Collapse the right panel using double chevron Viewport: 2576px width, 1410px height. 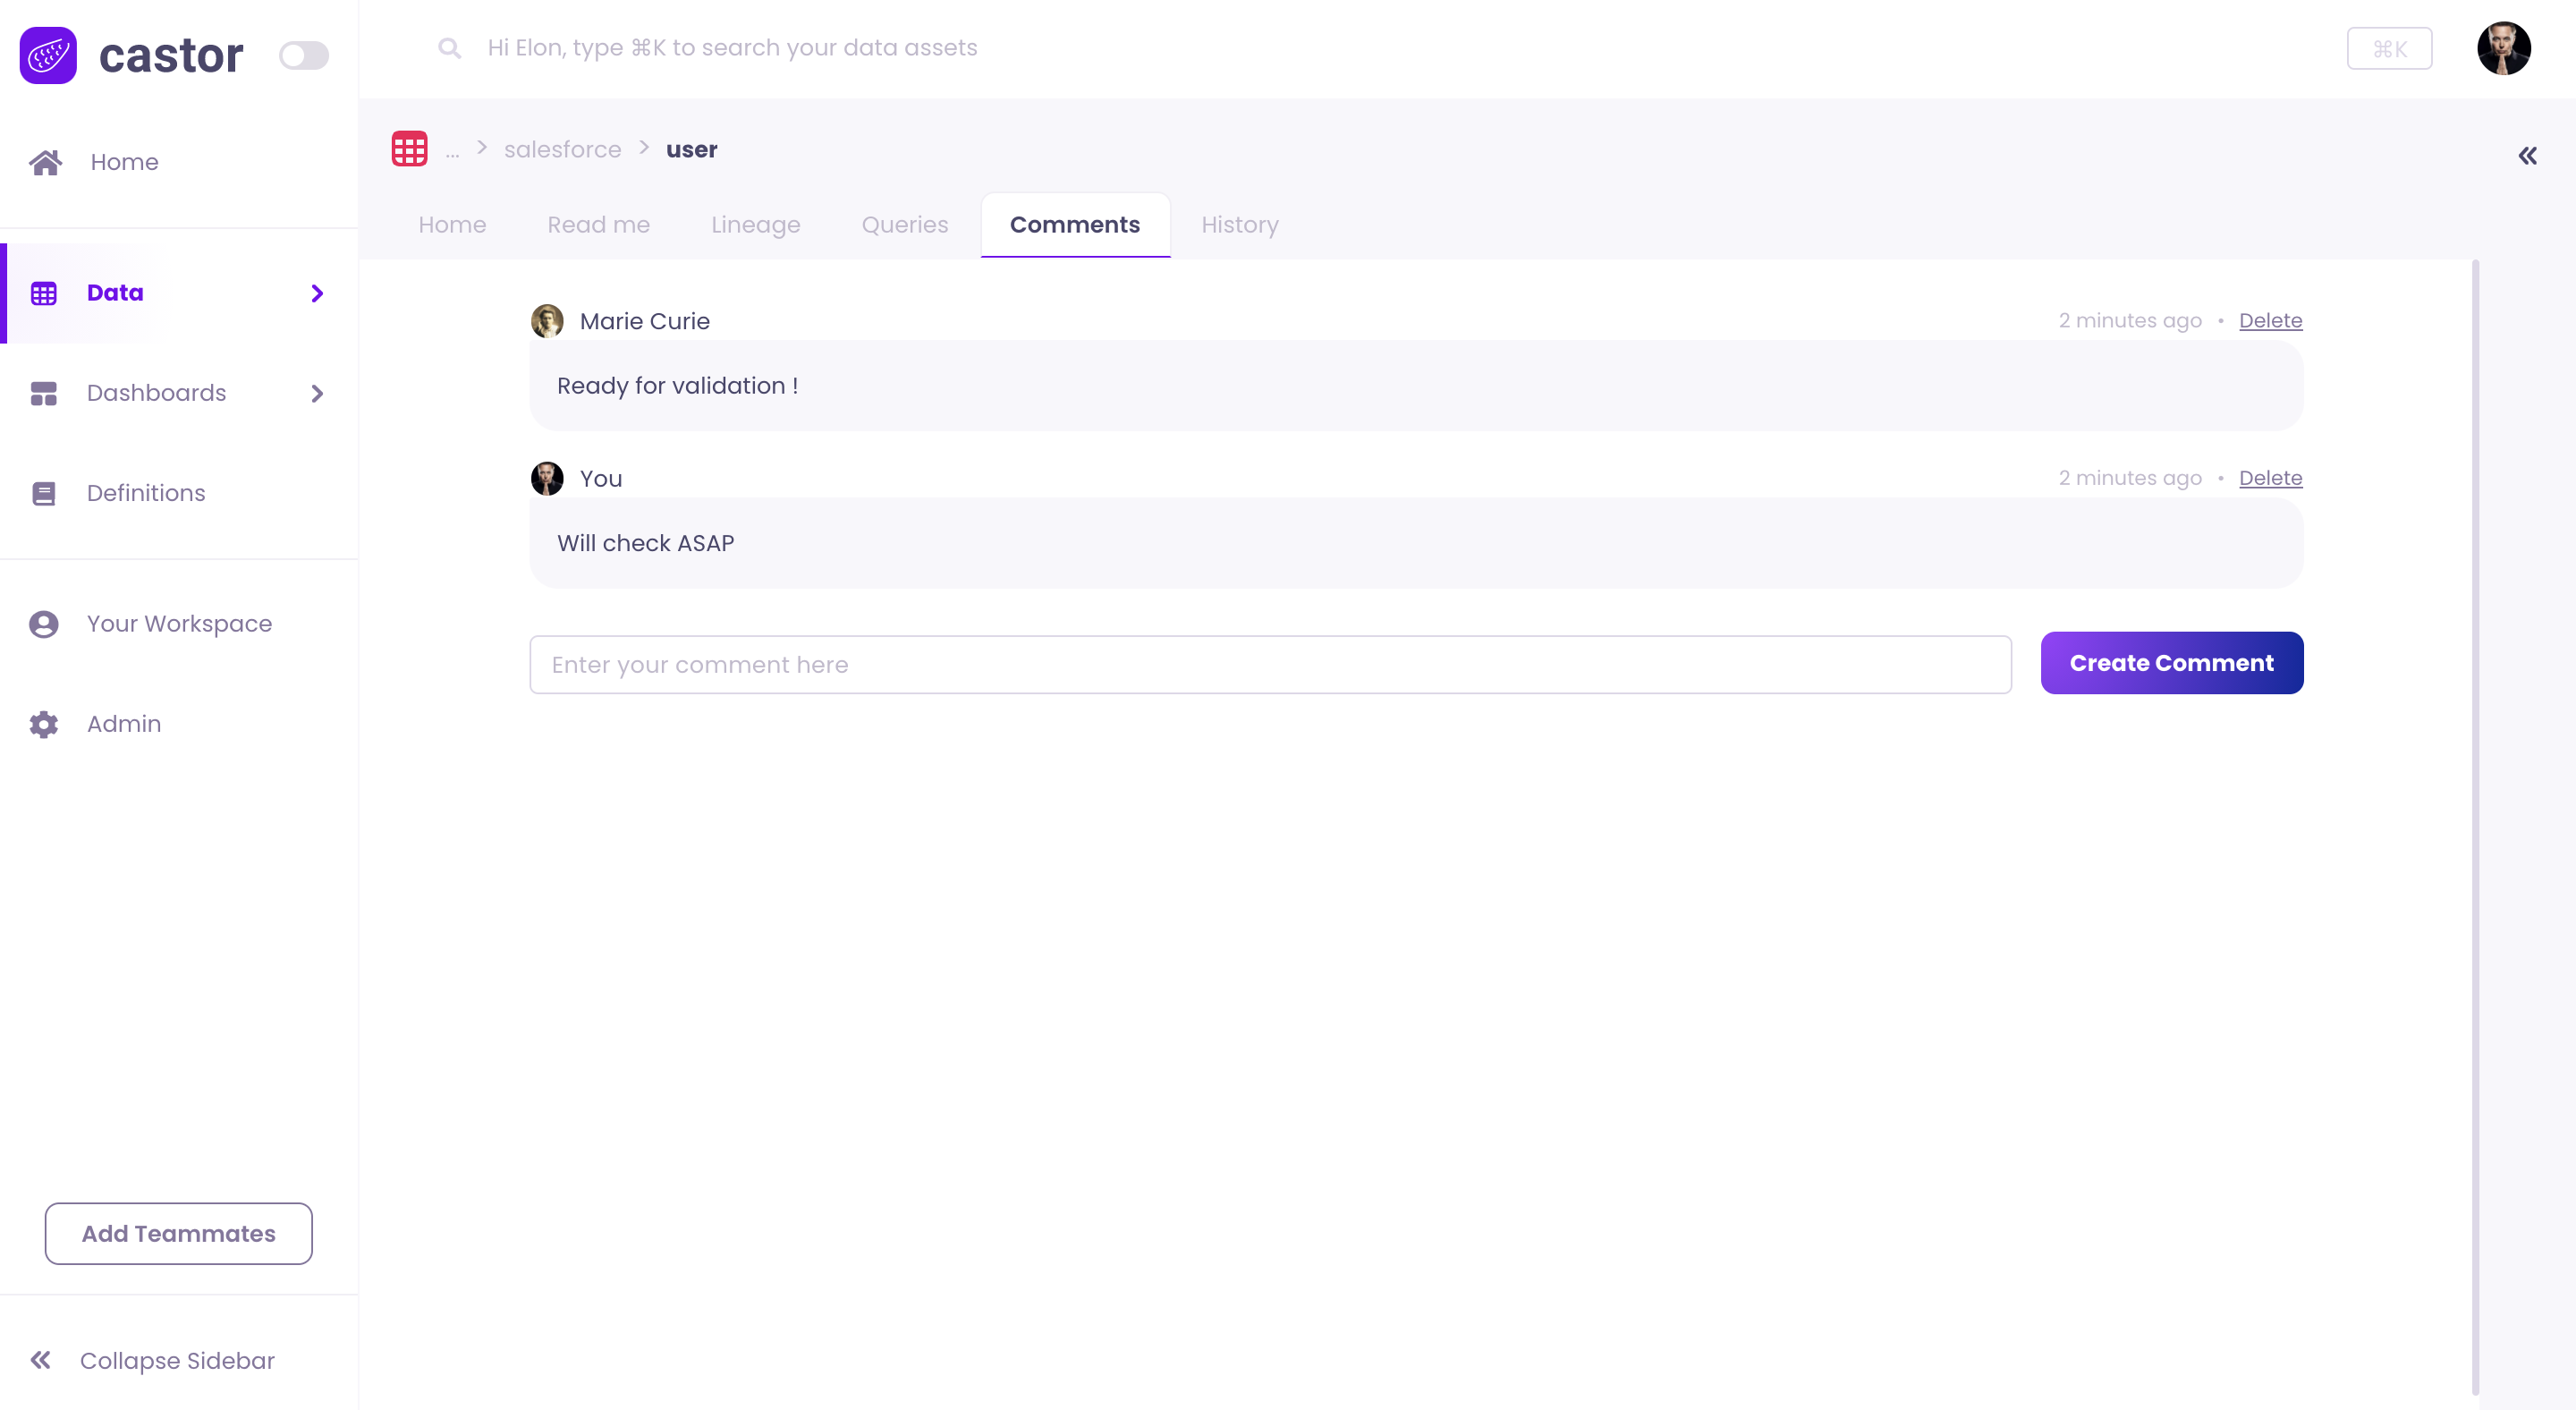(2527, 156)
